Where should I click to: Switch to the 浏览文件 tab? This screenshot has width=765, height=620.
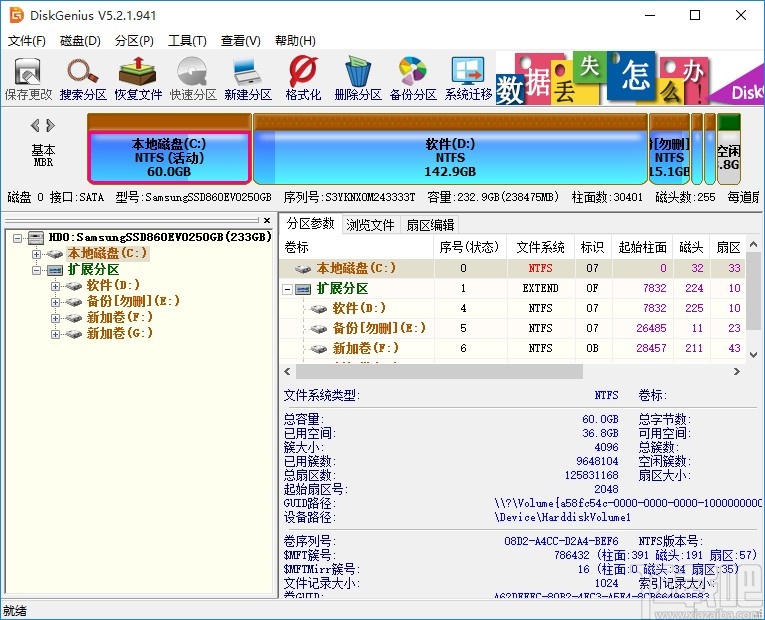pyautogui.click(x=370, y=225)
